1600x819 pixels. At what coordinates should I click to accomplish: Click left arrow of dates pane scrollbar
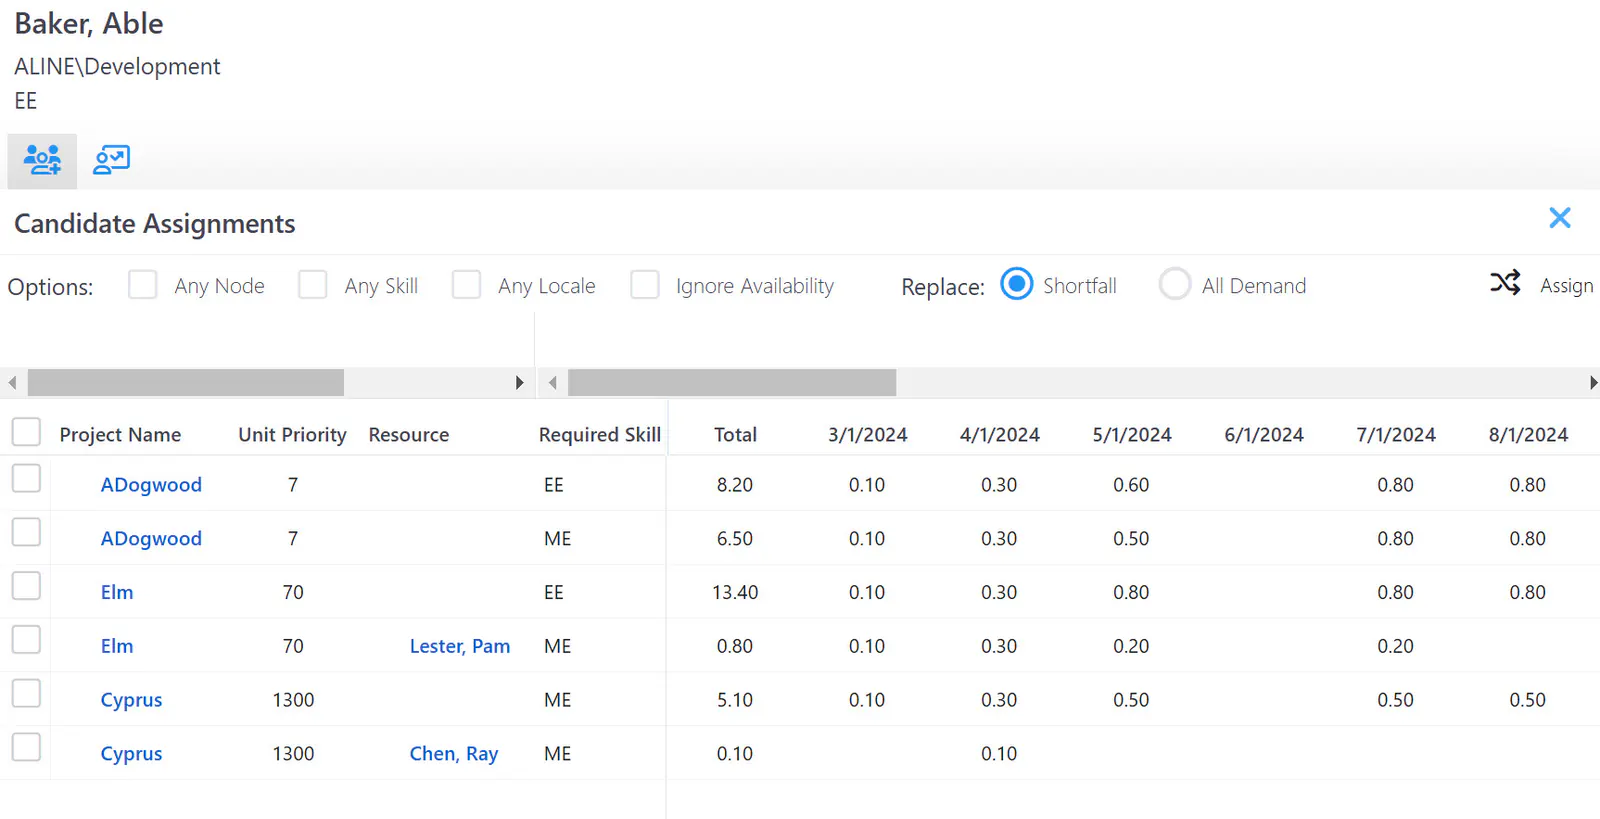(x=552, y=383)
